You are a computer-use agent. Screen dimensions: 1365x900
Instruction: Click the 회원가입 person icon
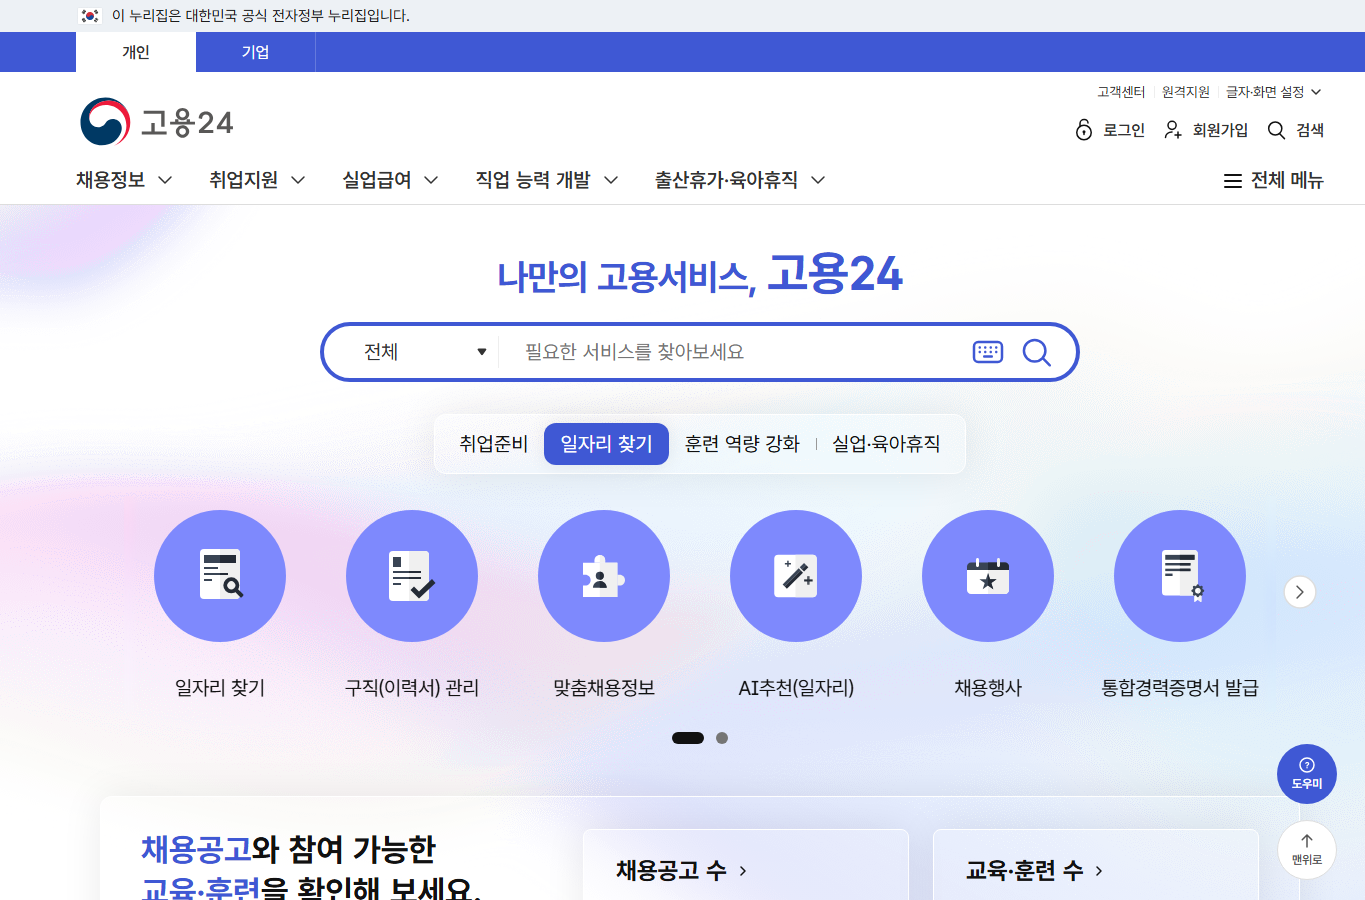(x=1173, y=130)
